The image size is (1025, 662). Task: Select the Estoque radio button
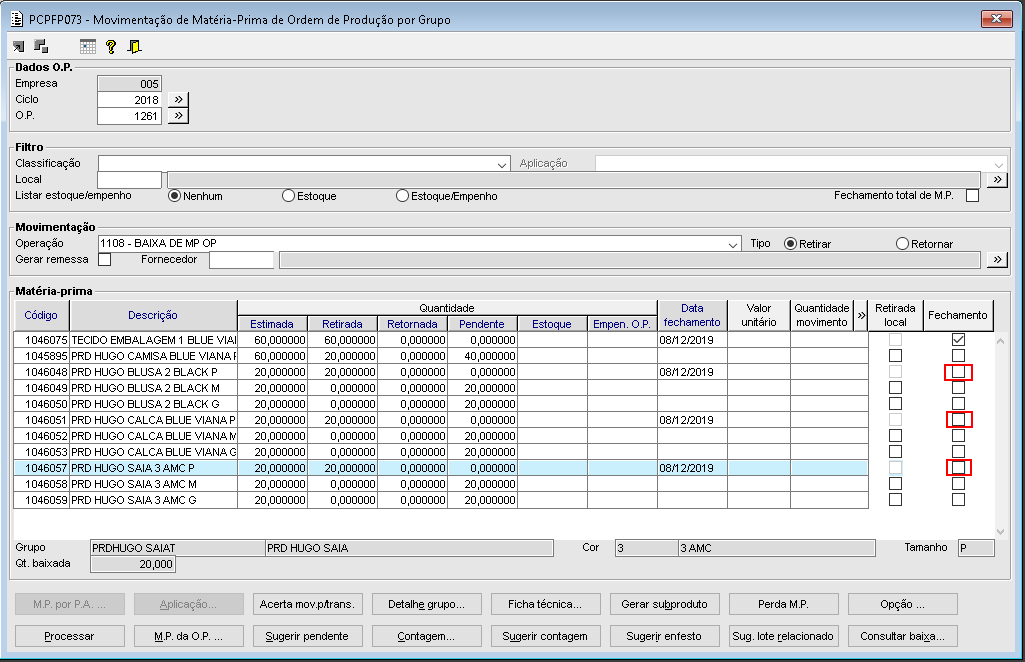click(x=289, y=196)
